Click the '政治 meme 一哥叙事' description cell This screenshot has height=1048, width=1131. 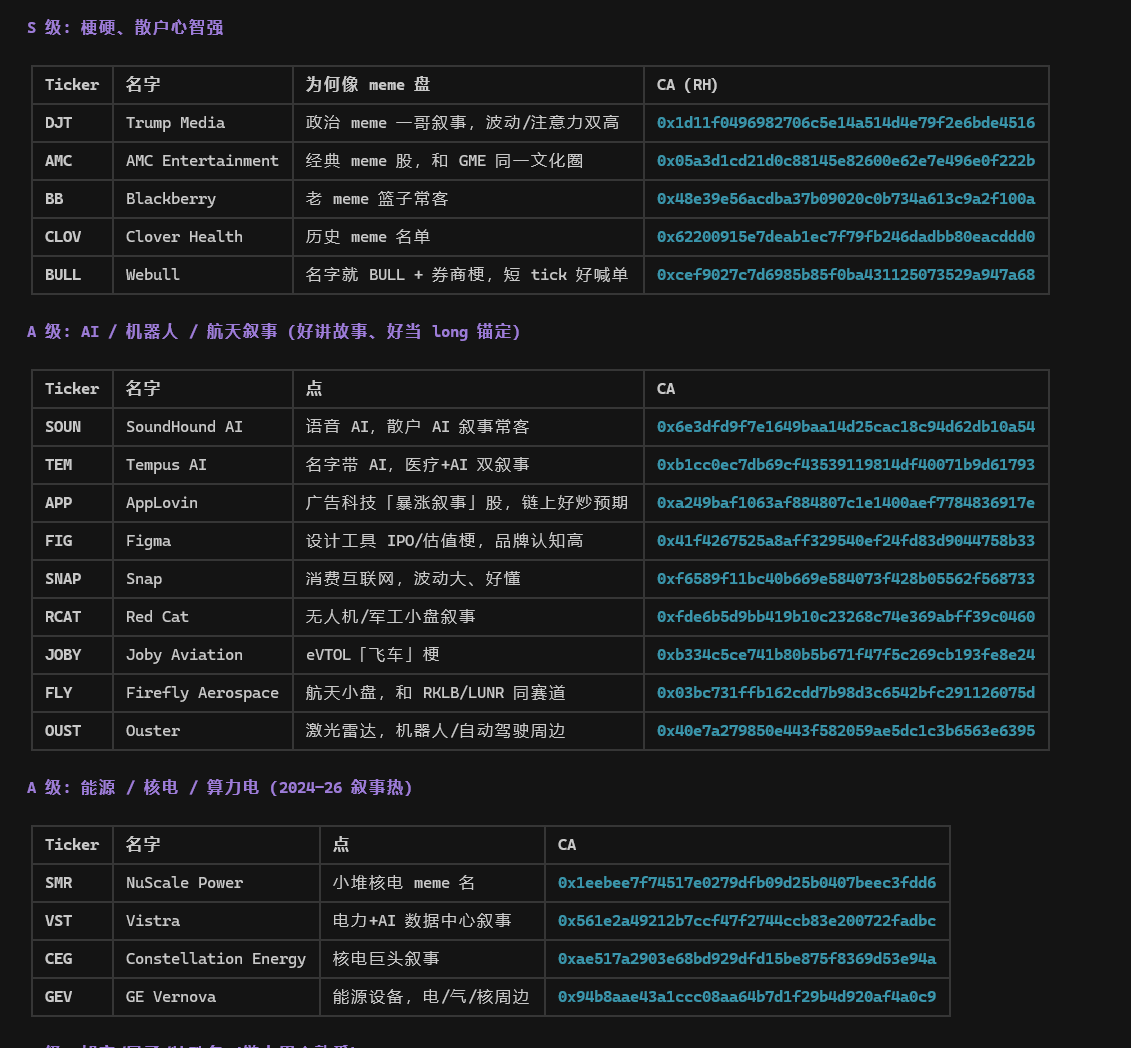pyautogui.click(x=468, y=123)
